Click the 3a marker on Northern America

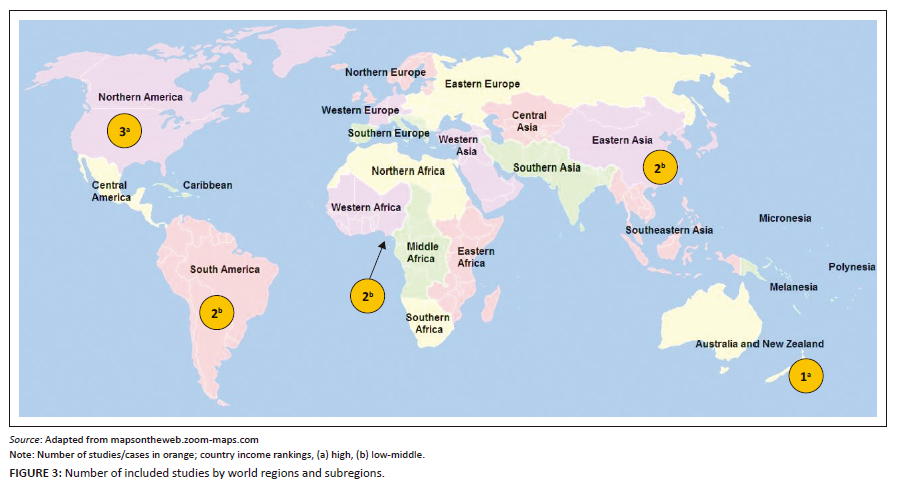(125, 131)
